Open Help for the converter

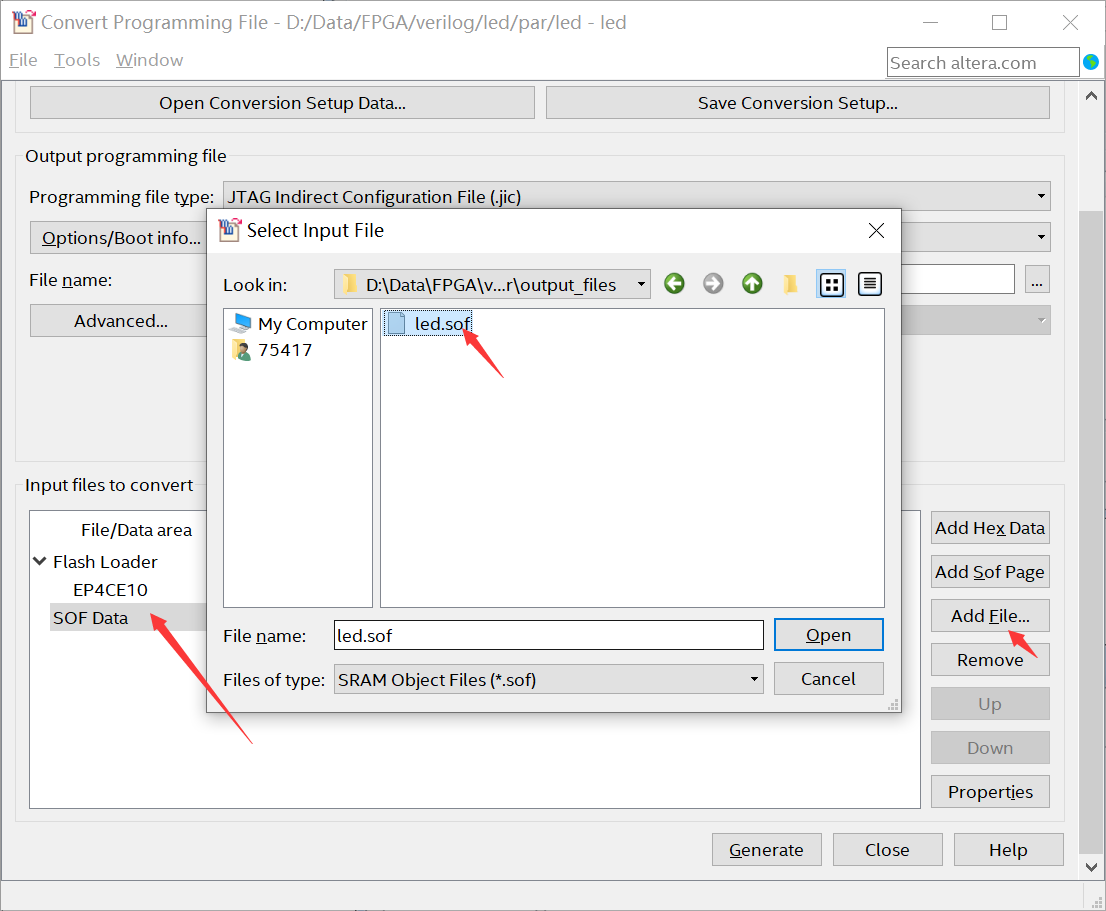[1009, 850]
